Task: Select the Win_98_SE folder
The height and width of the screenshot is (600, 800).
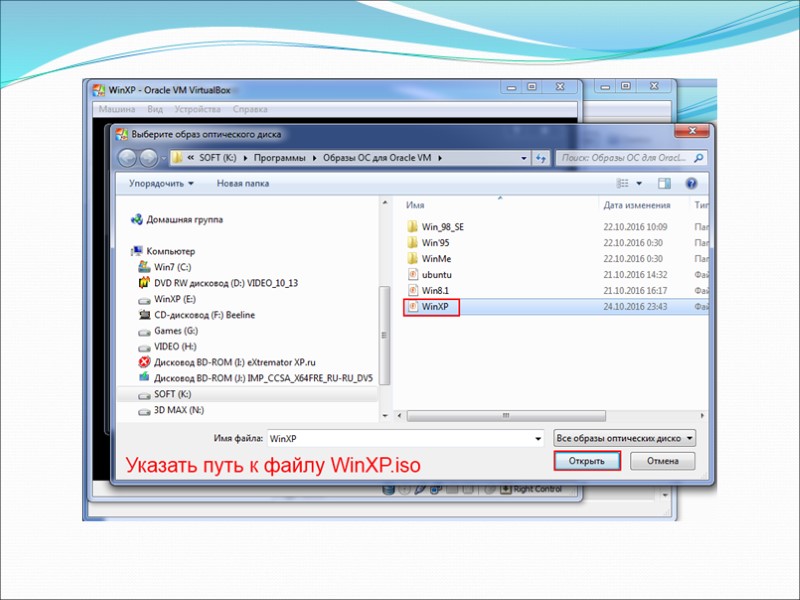Action: point(436,227)
